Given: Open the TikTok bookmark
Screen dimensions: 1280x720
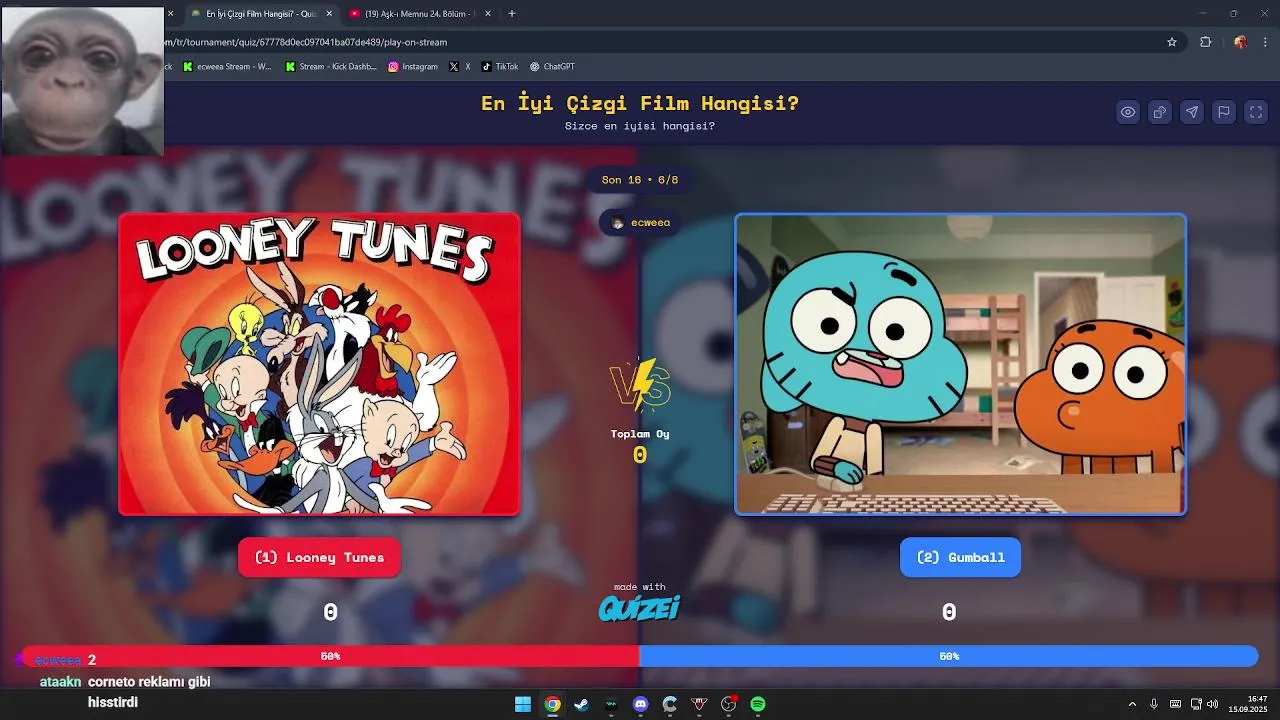Looking at the screenshot, I should pos(500,67).
